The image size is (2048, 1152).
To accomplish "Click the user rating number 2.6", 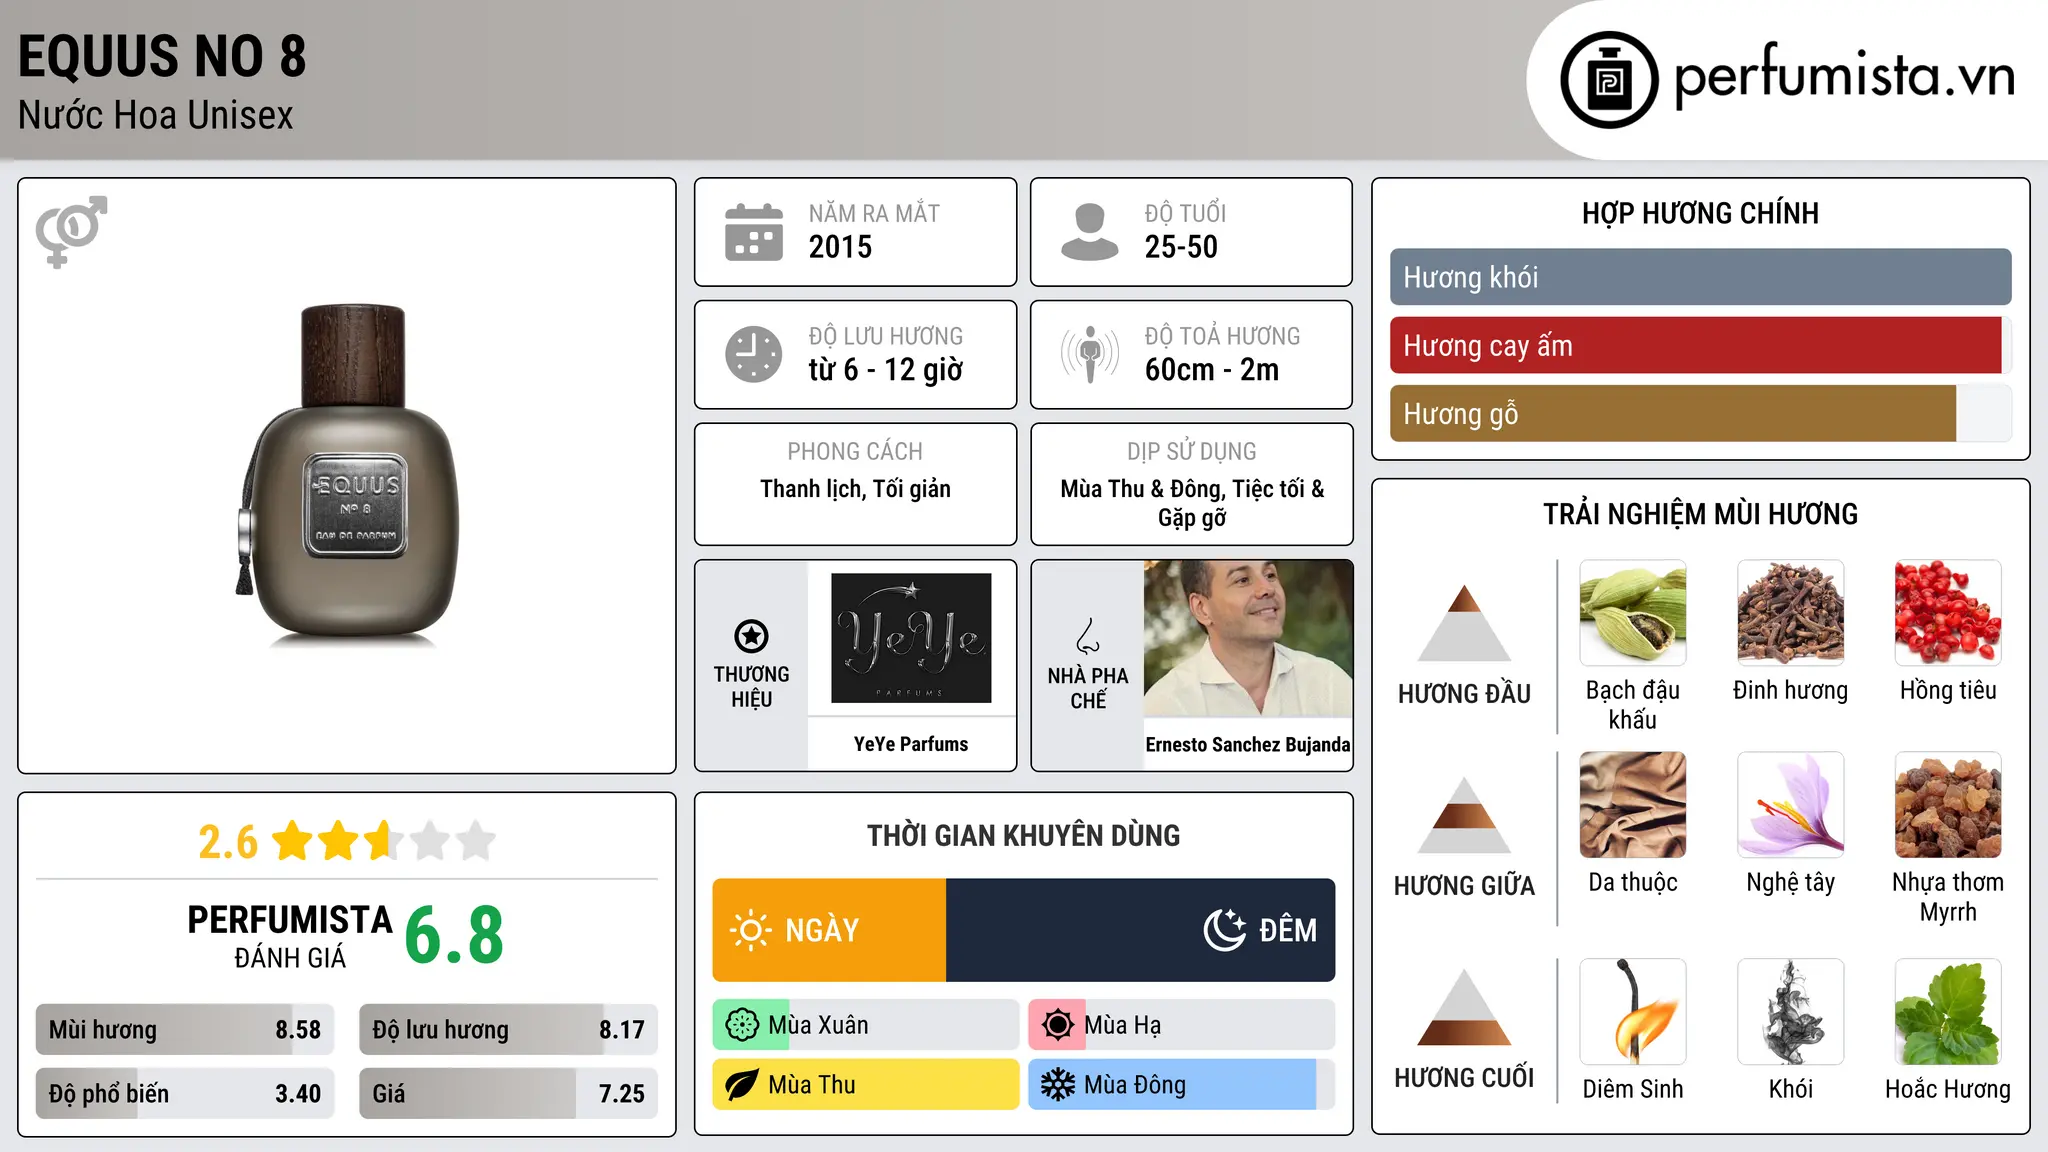I will (x=228, y=842).
